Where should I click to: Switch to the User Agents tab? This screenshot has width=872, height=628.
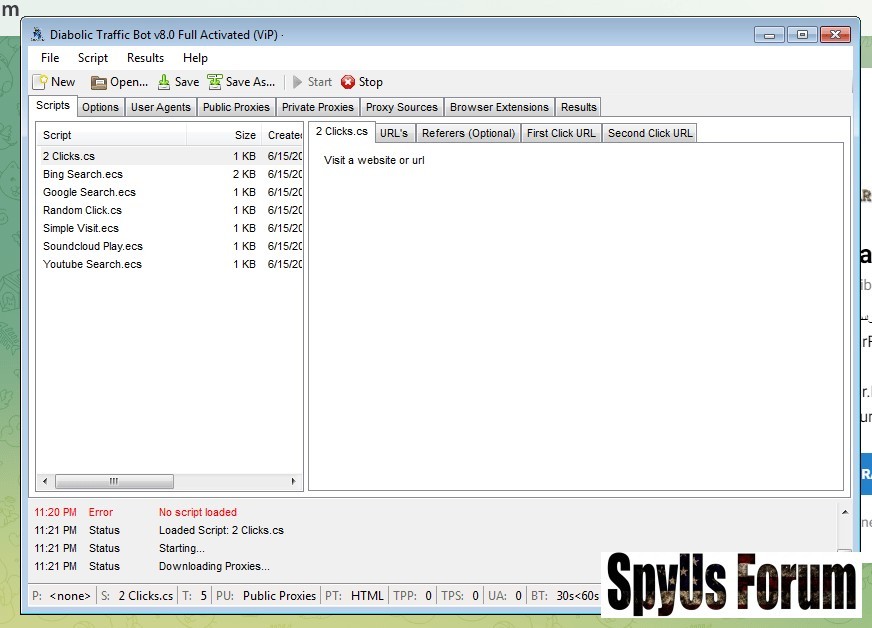161,107
